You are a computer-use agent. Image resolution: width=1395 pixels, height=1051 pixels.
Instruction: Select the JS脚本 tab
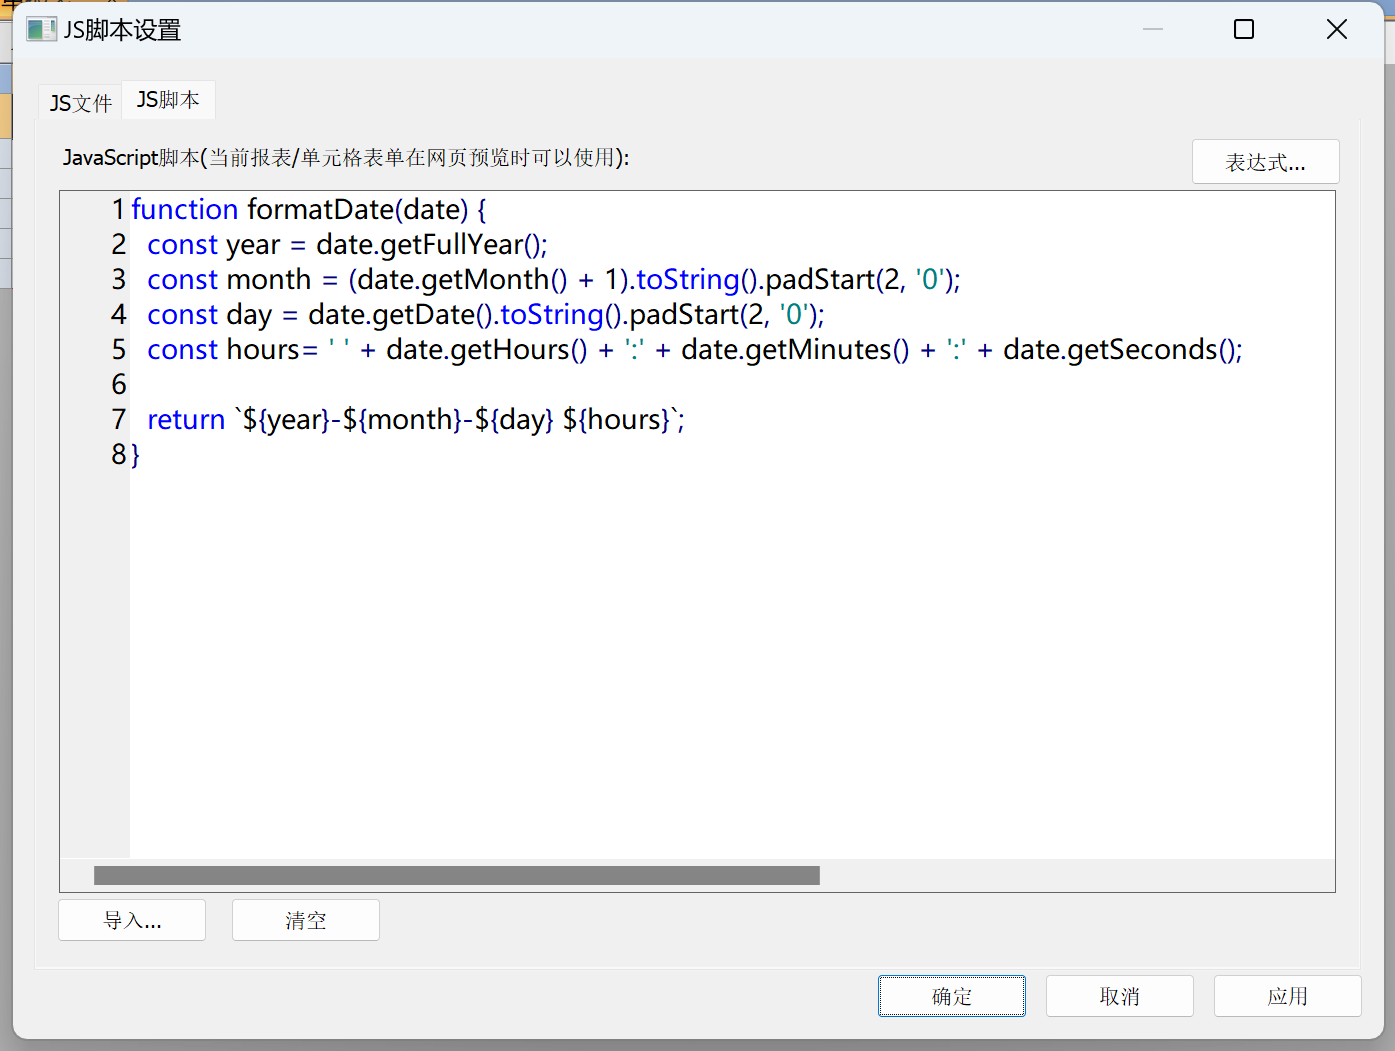click(x=168, y=100)
